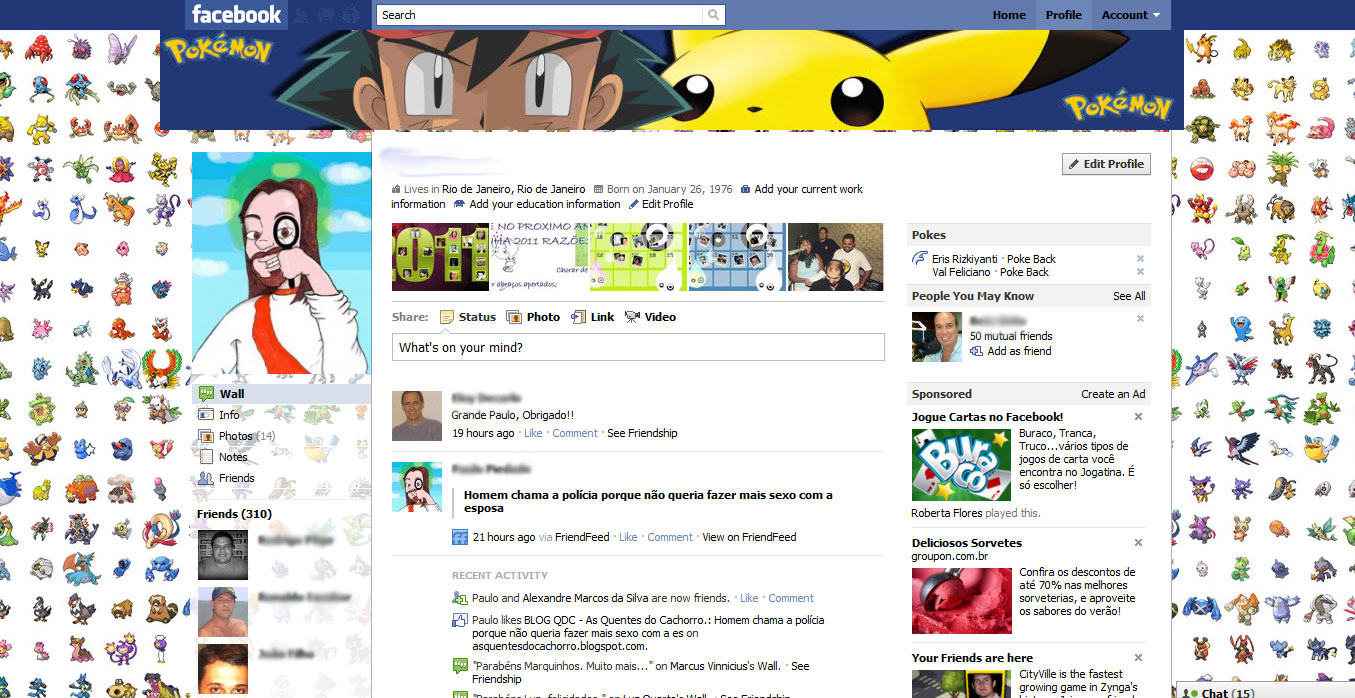Like the Alexandre Marcos friendship activity
The image size is (1355, 698).
pos(749,598)
